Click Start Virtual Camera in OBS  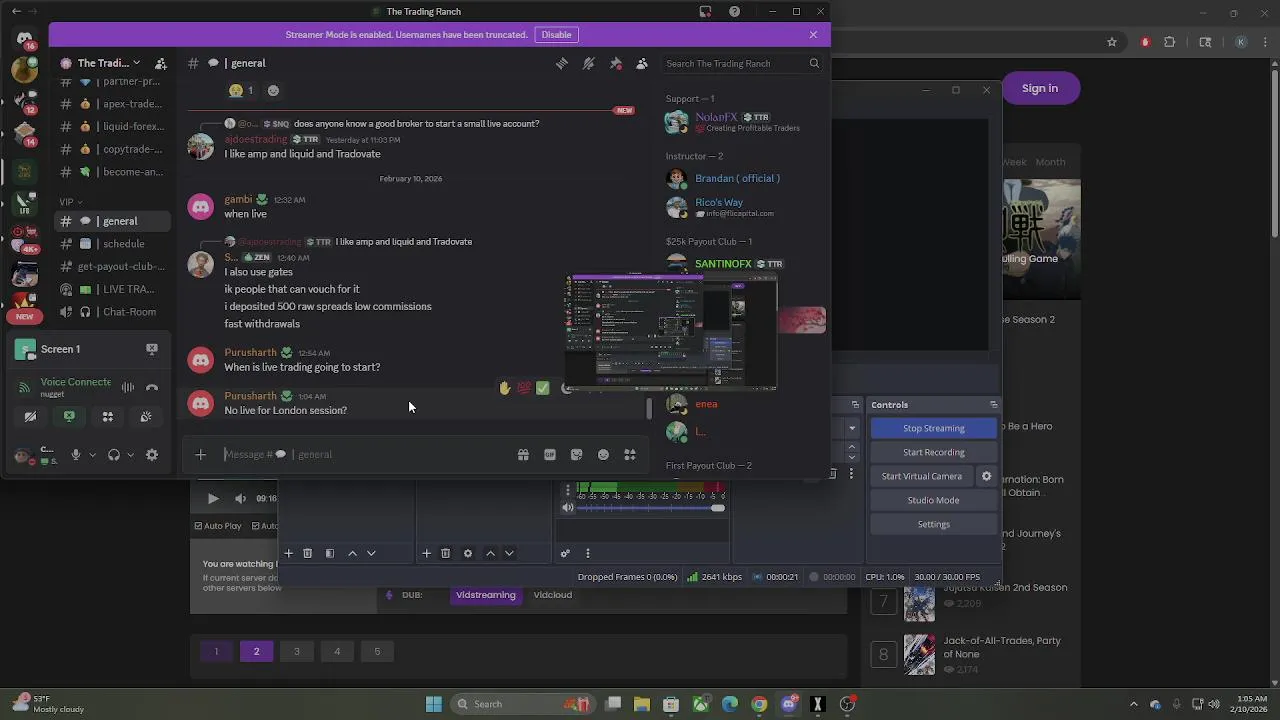pos(921,476)
